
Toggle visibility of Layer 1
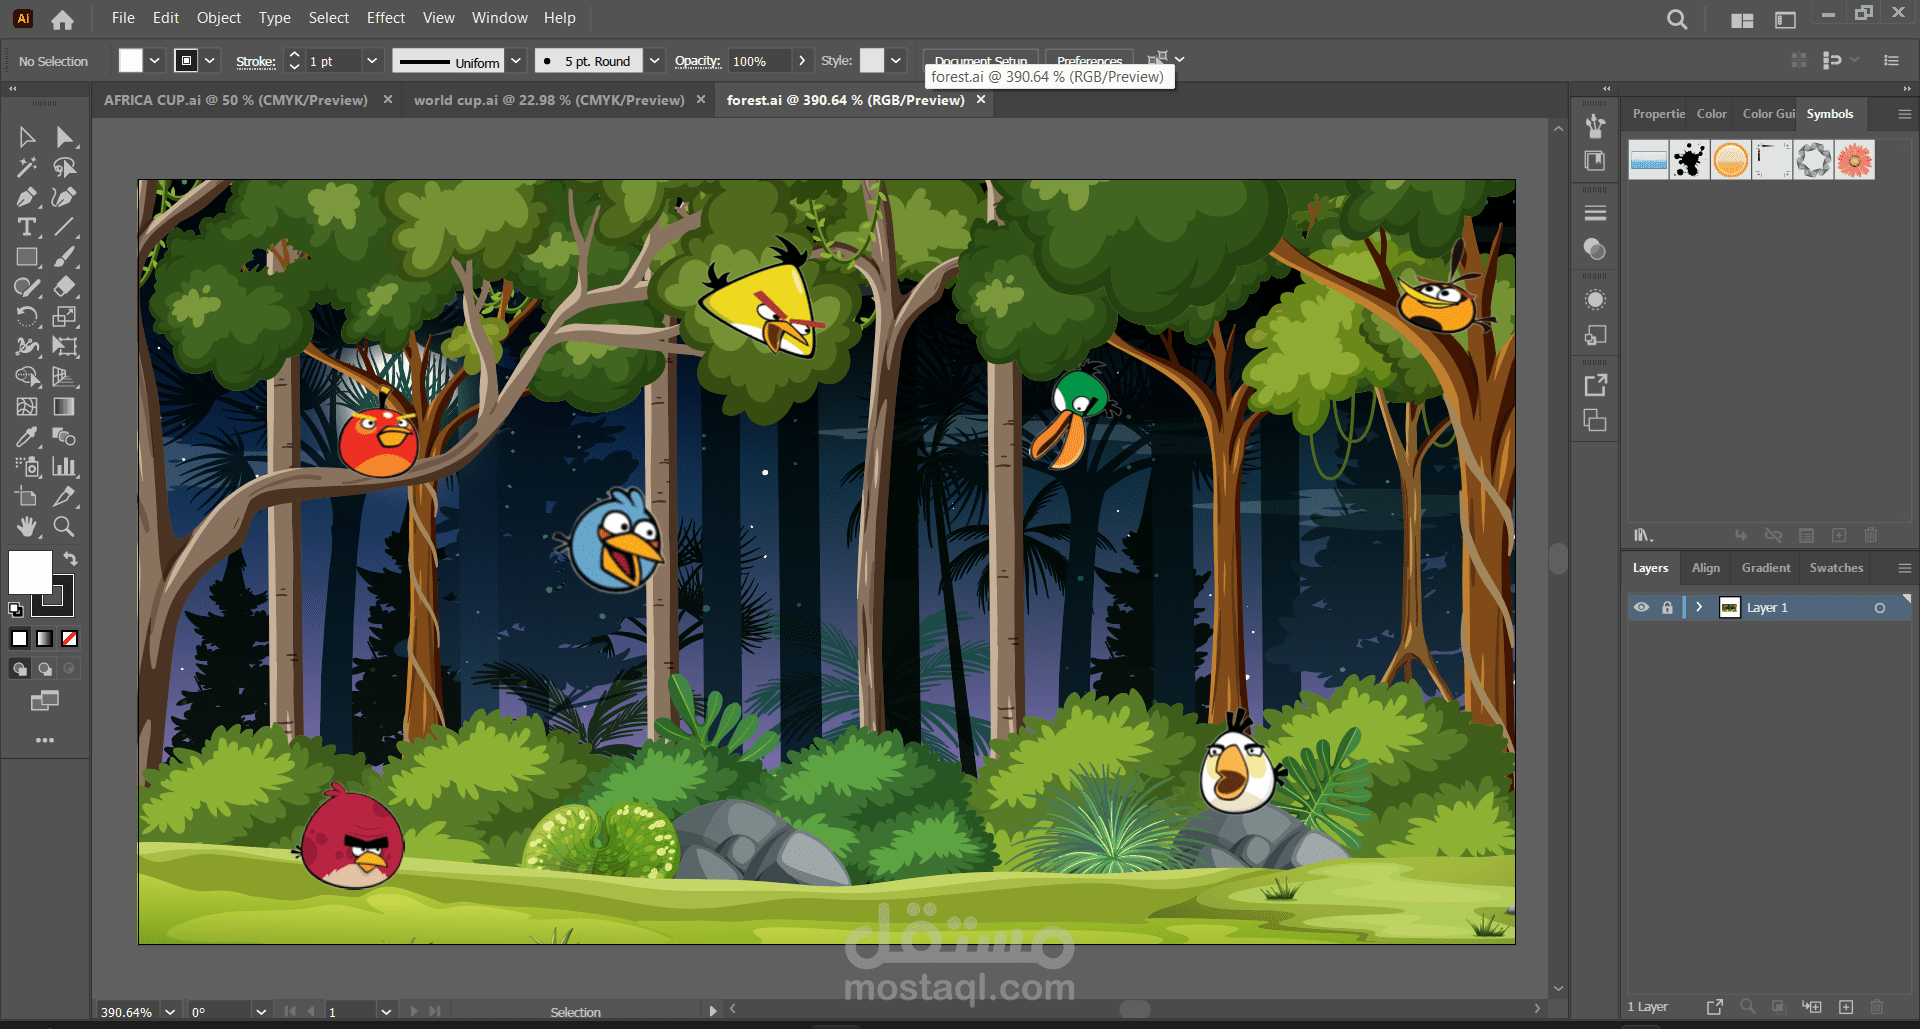coord(1641,607)
